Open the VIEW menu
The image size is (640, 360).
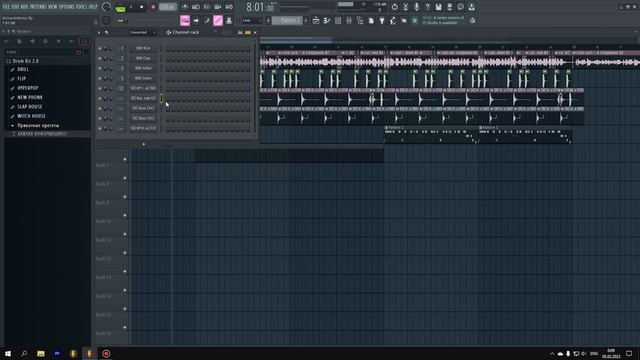tap(53, 7)
